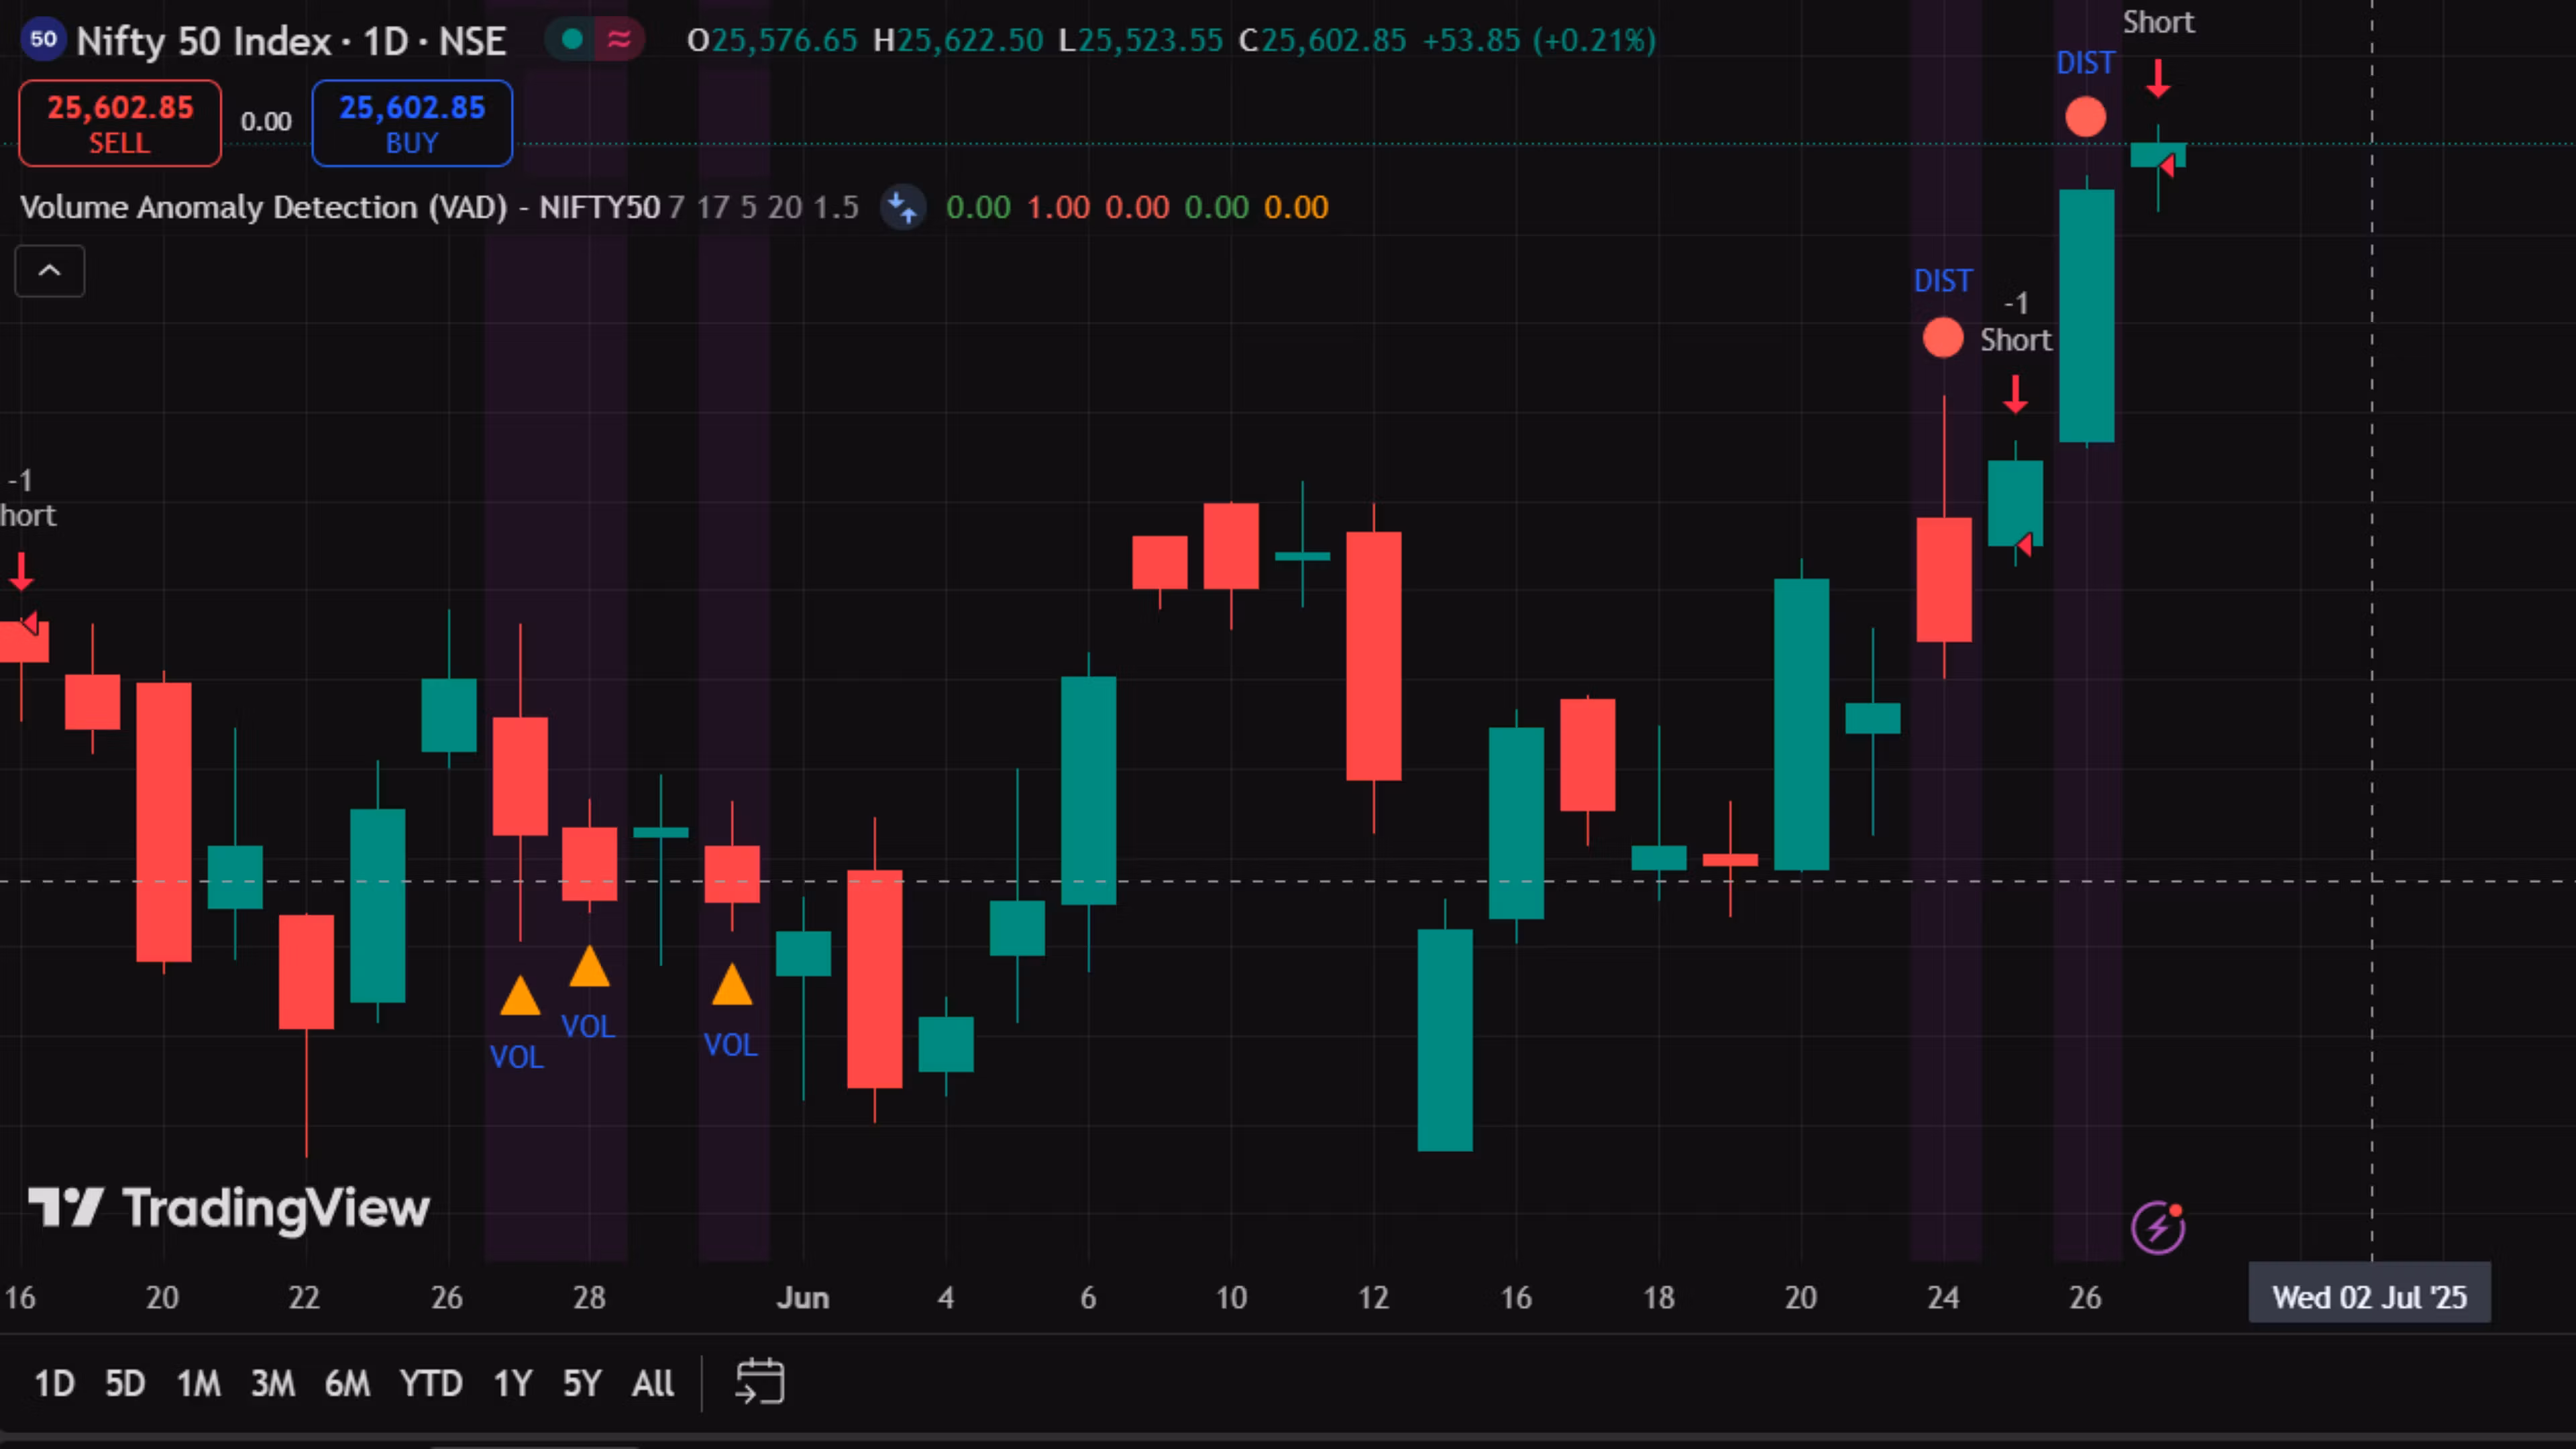This screenshot has width=2576, height=1449.
Task: Click the red SELL button showing 25,602.85
Action: tap(119, 122)
